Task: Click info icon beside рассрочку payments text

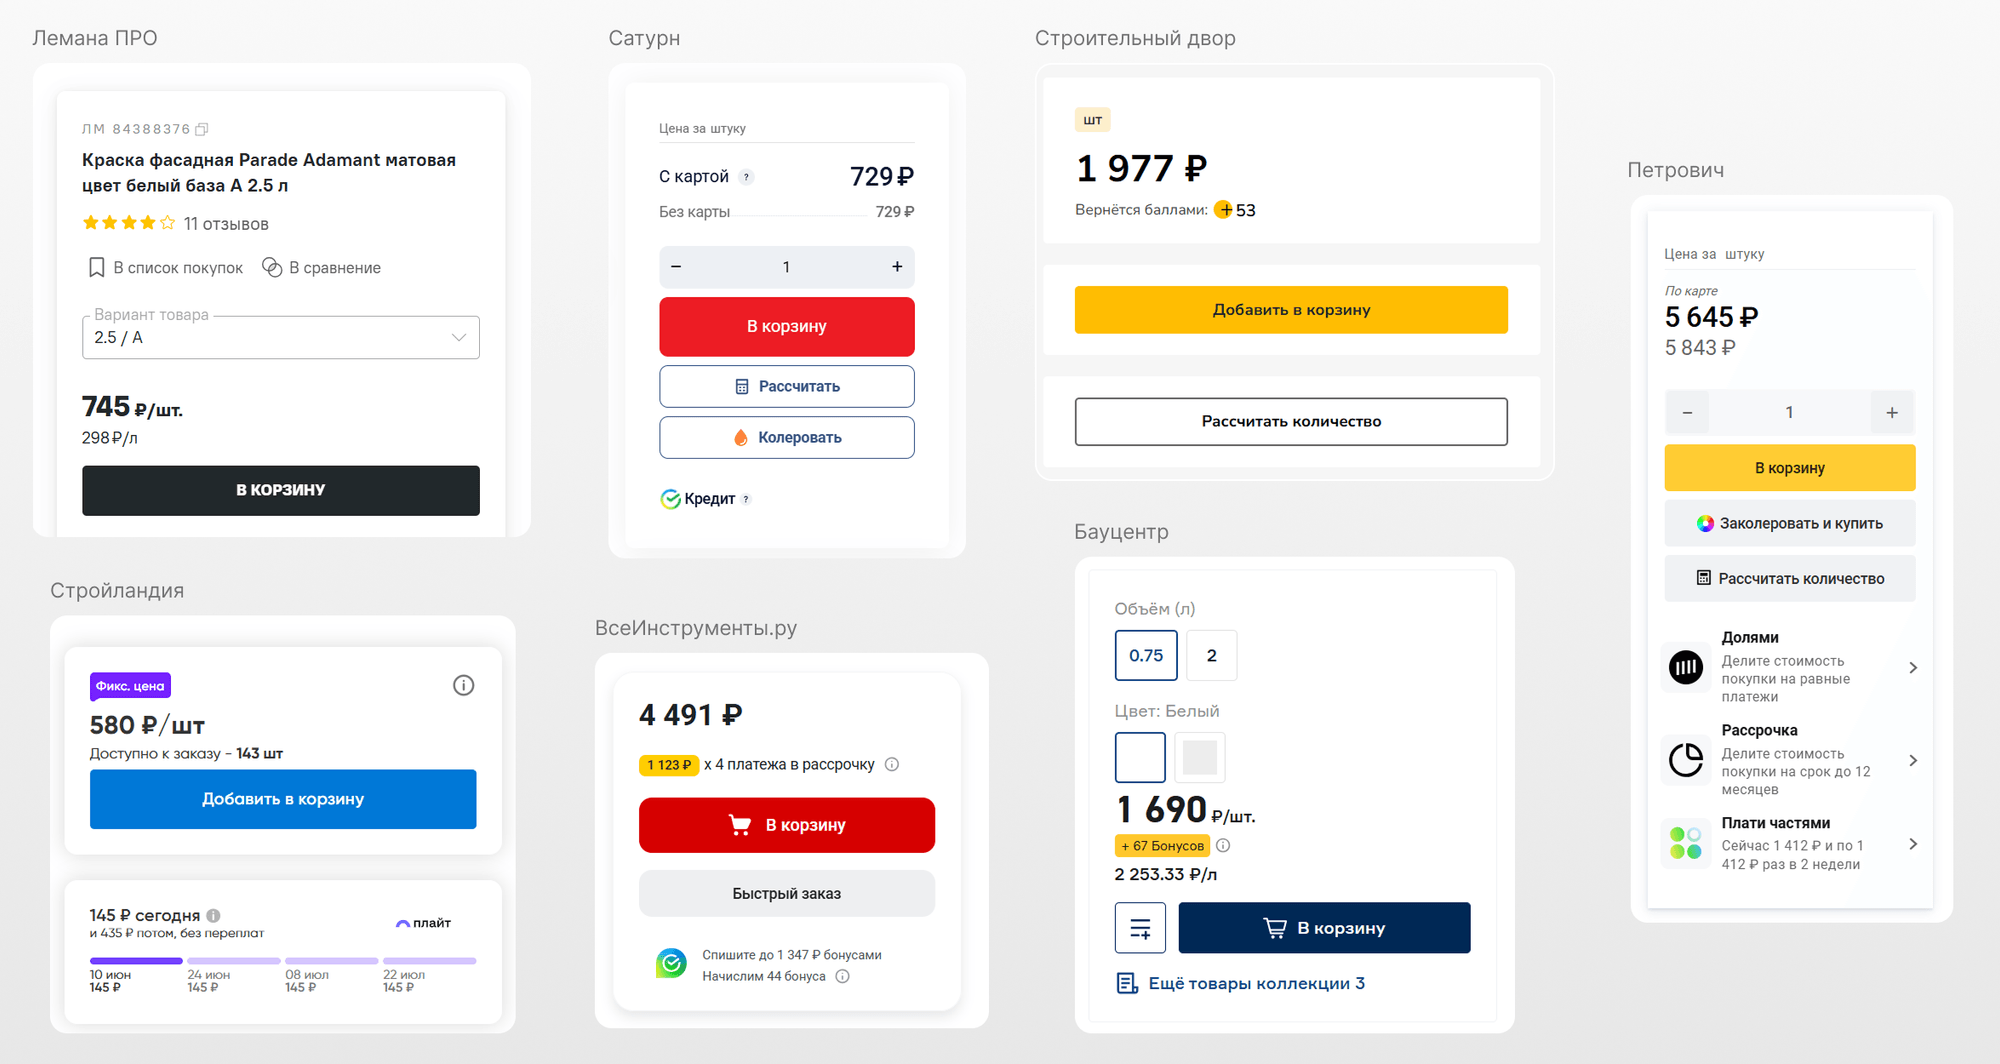Action: click(x=892, y=764)
